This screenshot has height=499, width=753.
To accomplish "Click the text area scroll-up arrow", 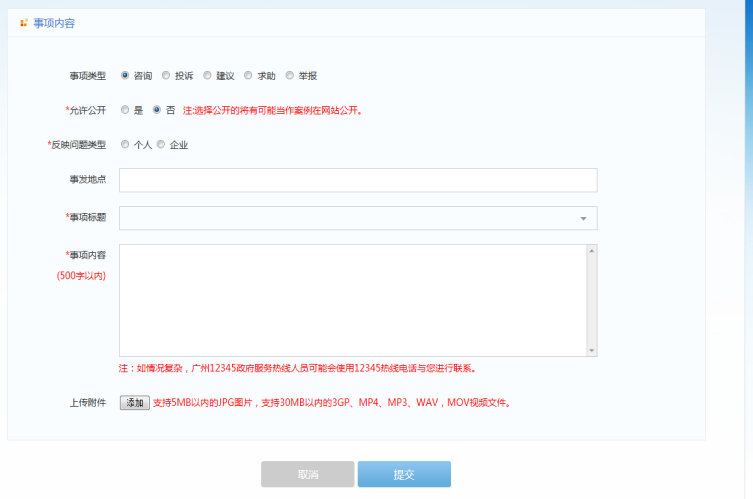I will pyautogui.click(x=592, y=250).
